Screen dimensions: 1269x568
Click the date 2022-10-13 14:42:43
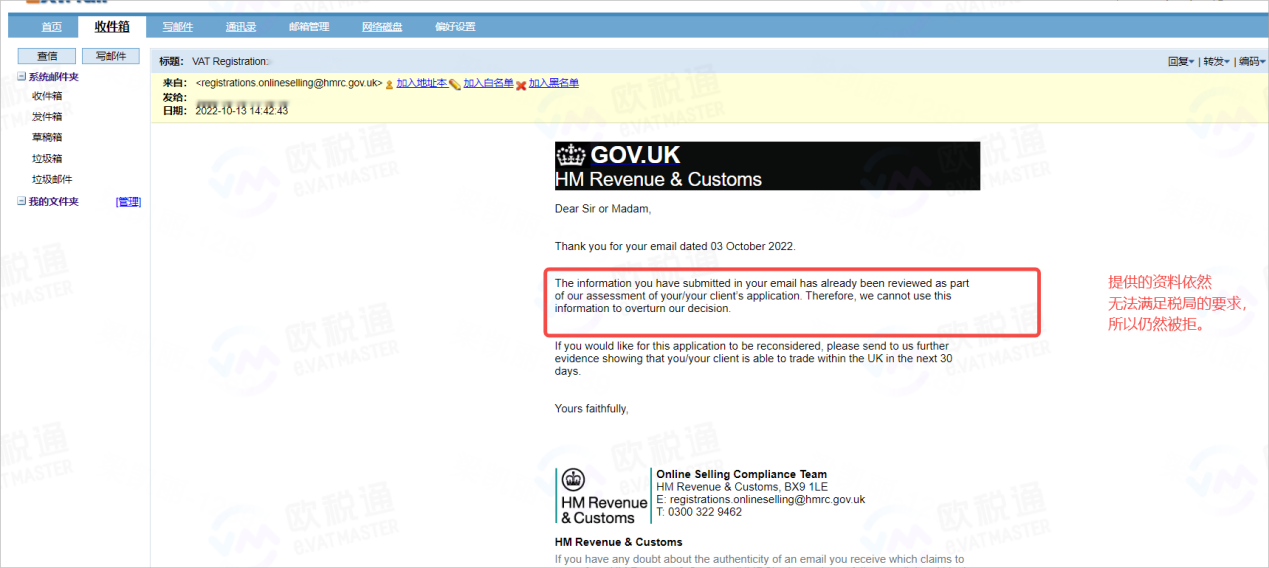pyautogui.click(x=241, y=111)
